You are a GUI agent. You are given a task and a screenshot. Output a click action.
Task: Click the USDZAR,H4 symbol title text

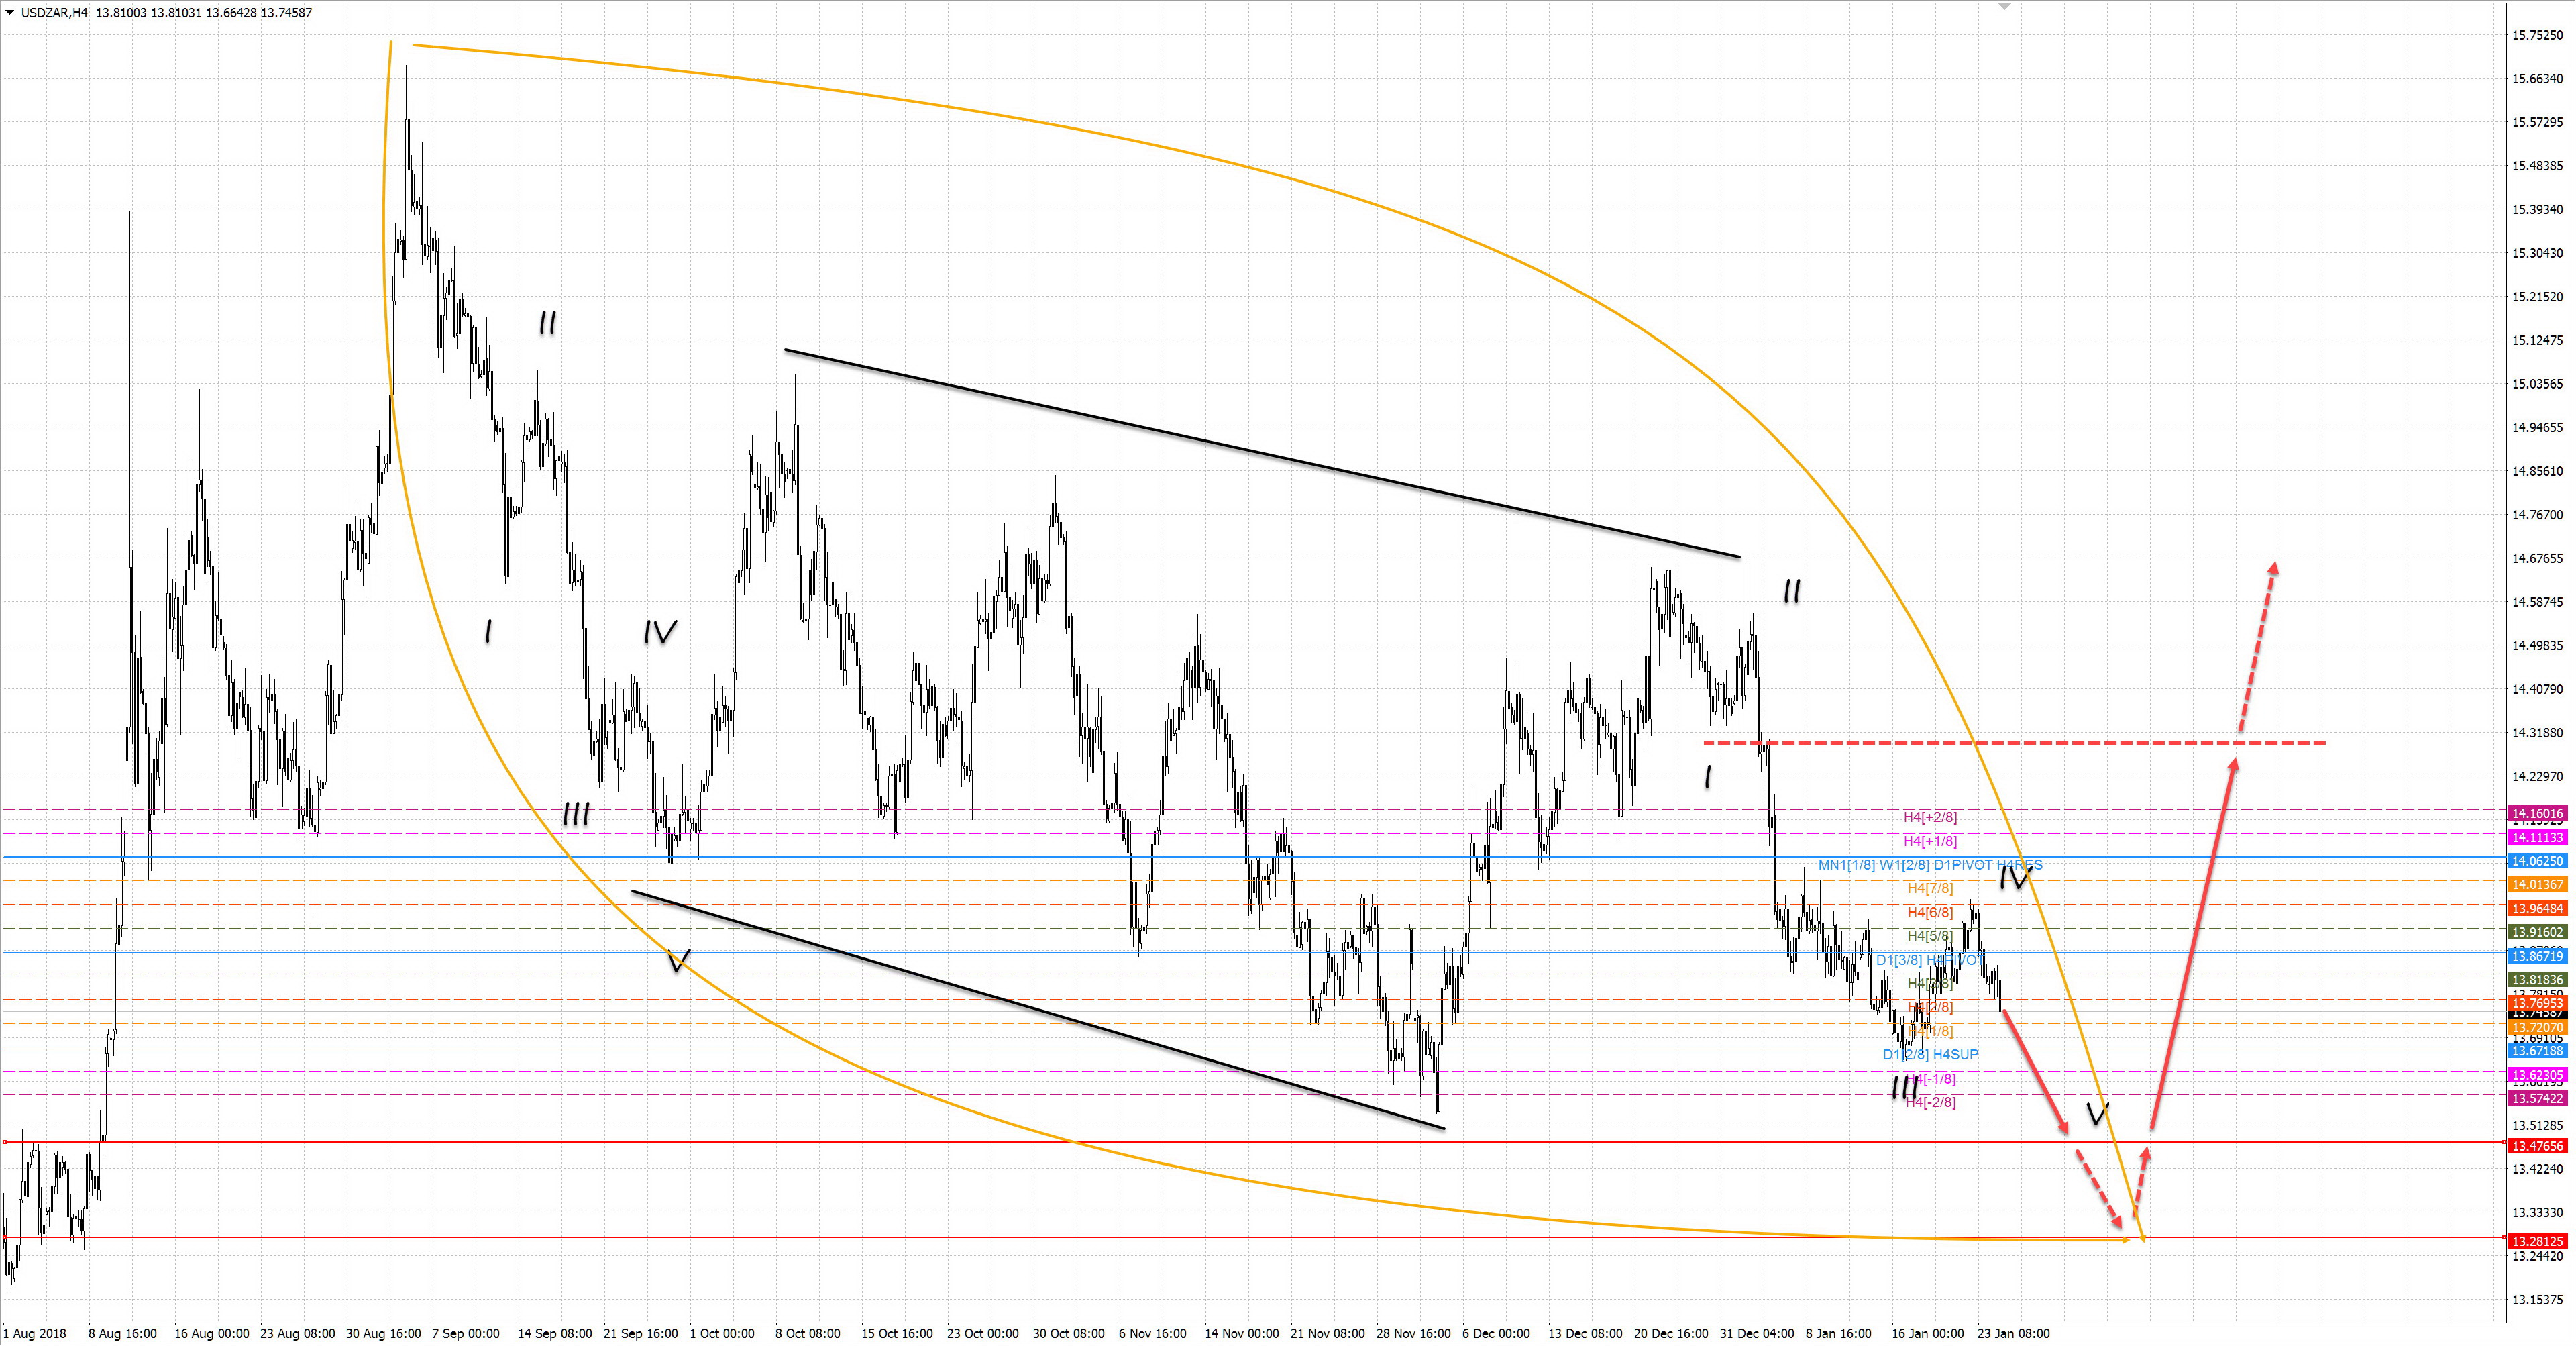(x=54, y=13)
